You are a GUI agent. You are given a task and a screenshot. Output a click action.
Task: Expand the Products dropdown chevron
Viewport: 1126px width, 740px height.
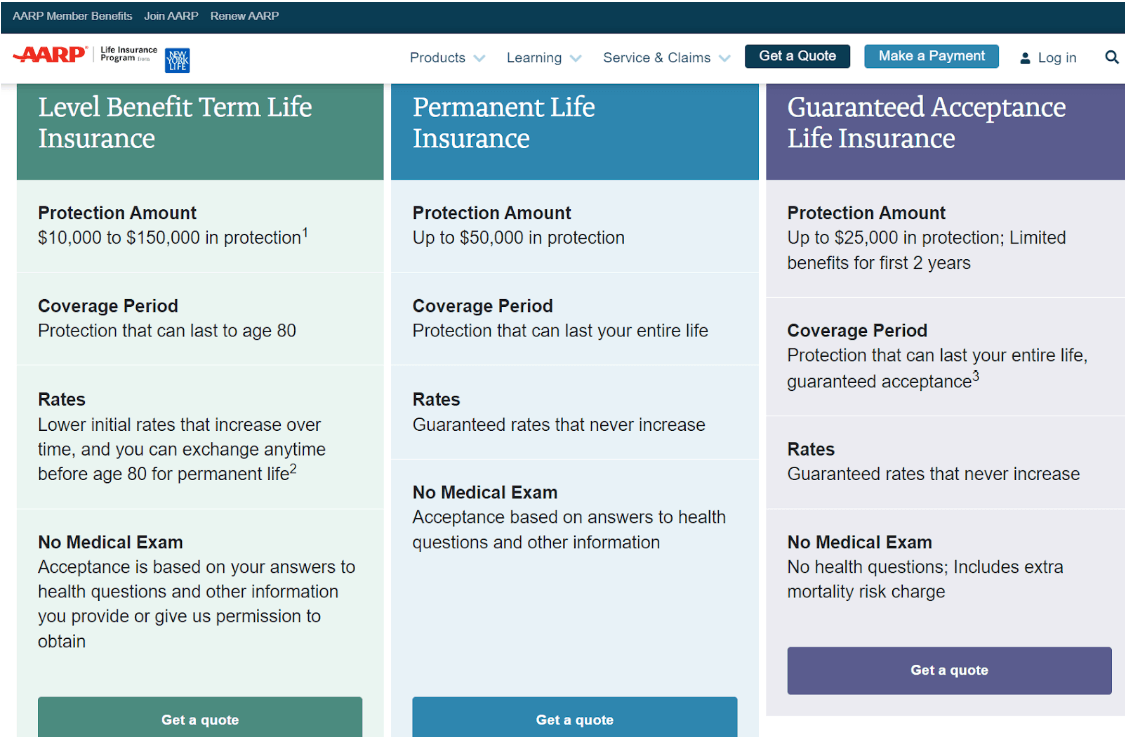479,58
